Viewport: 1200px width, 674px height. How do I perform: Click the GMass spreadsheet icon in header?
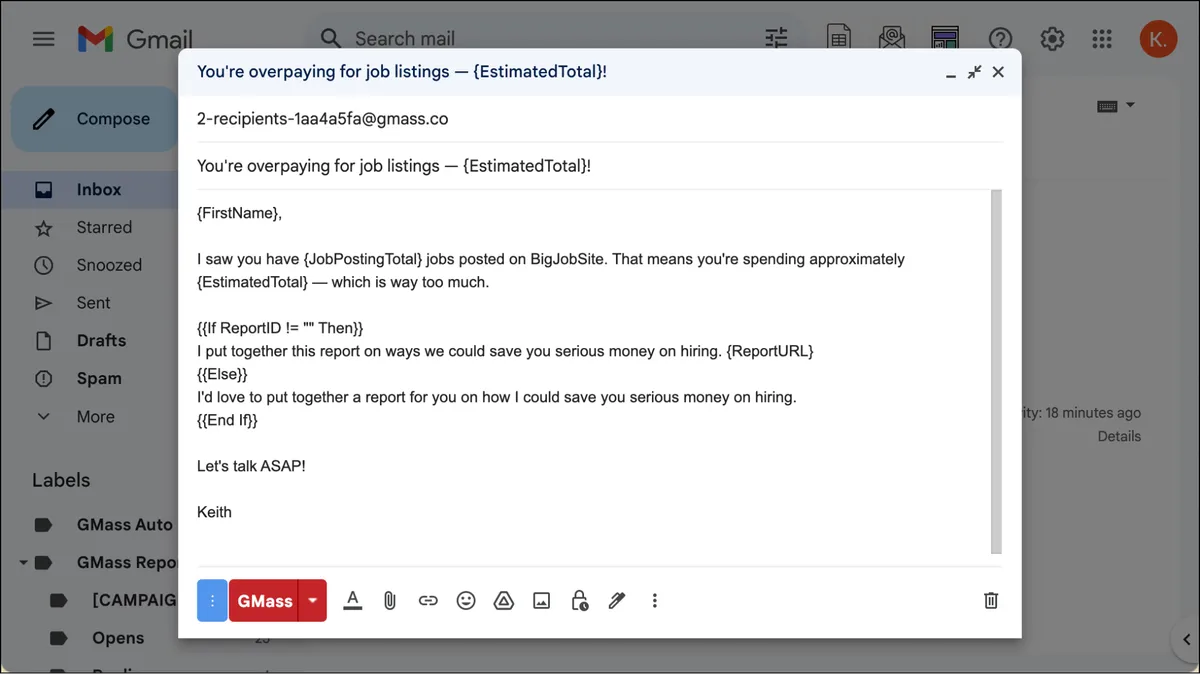(838, 39)
